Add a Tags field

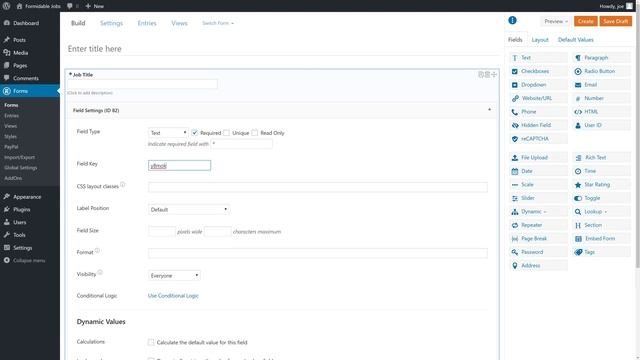click(x=601, y=252)
